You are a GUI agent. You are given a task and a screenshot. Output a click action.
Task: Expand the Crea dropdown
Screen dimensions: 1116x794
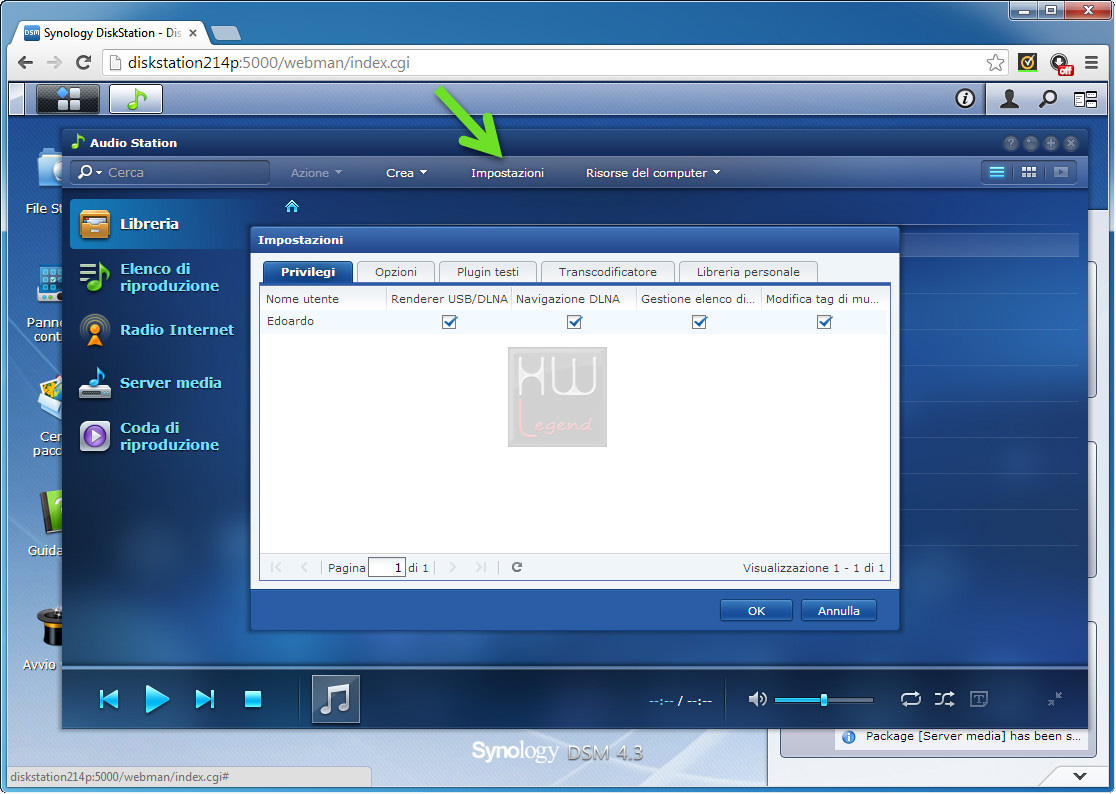(x=406, y=173)
